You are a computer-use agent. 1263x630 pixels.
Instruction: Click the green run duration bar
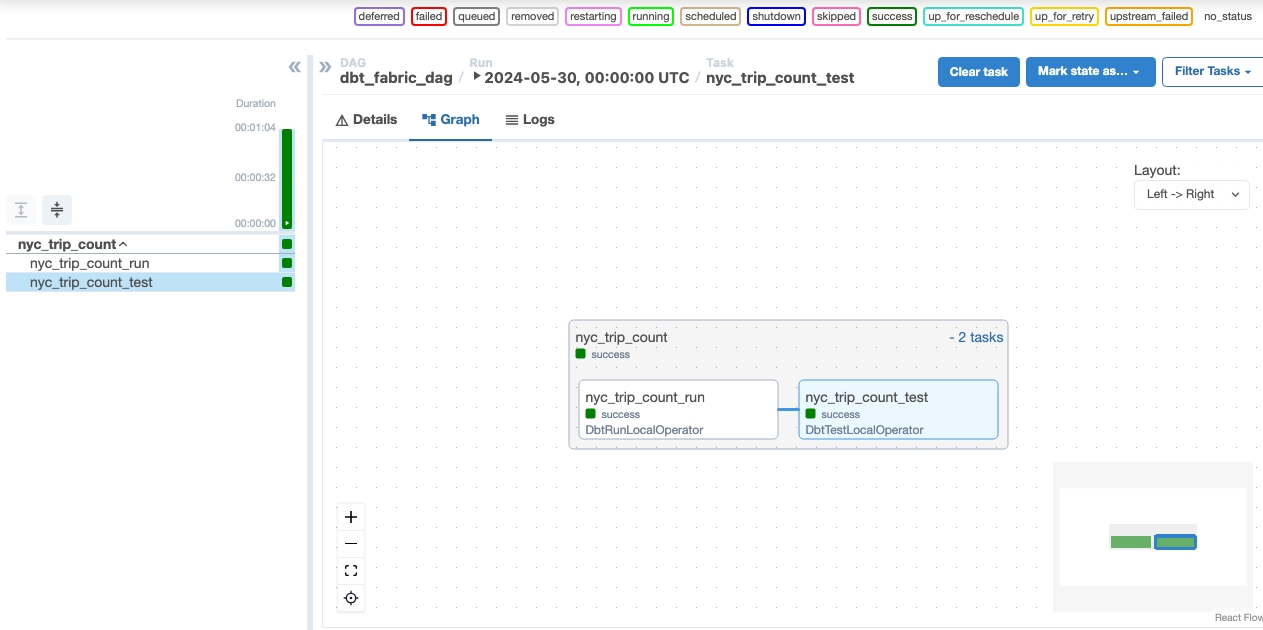[x=287, y=178]
